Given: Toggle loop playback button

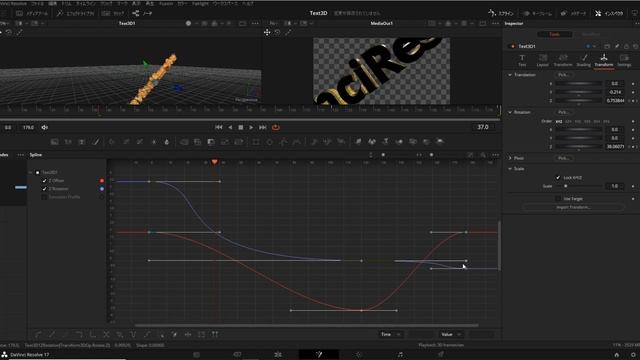Looking at the screenshot, I should [276, 127].
